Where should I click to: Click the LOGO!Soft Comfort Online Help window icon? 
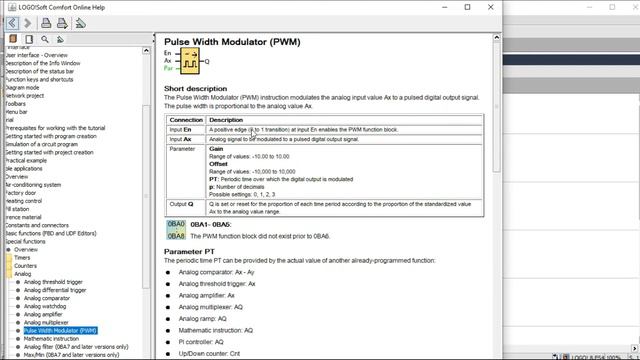point(12,7)
